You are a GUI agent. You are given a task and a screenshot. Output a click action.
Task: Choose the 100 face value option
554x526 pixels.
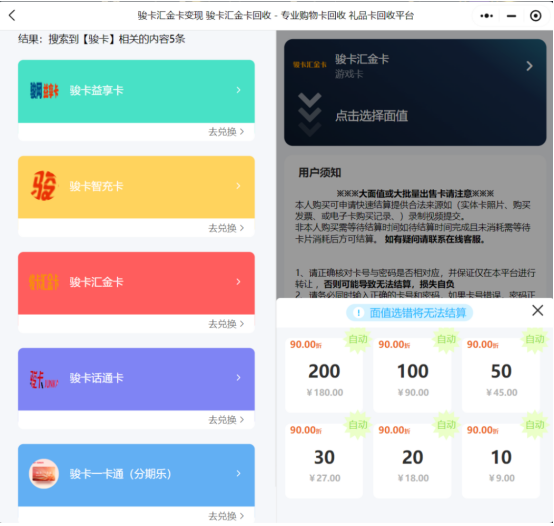pyautogui.click(x=412, y=375)
